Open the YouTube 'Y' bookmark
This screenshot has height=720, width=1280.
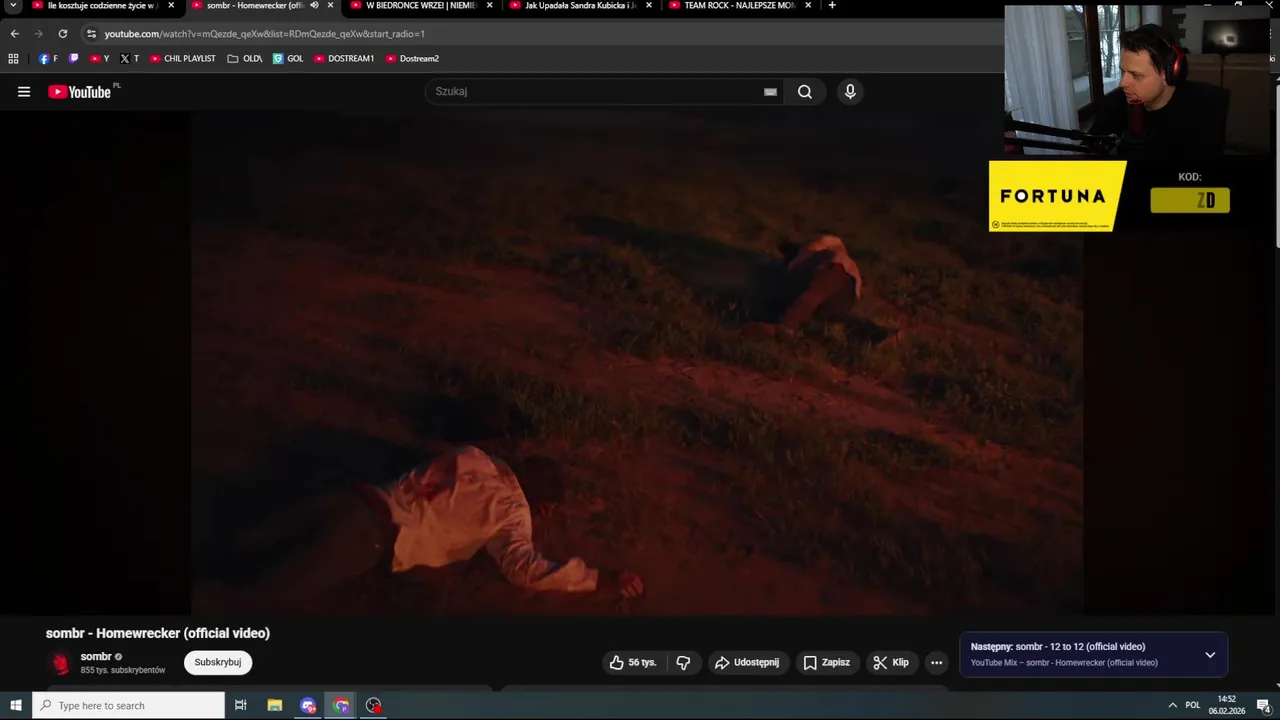[x=100, y=58]
